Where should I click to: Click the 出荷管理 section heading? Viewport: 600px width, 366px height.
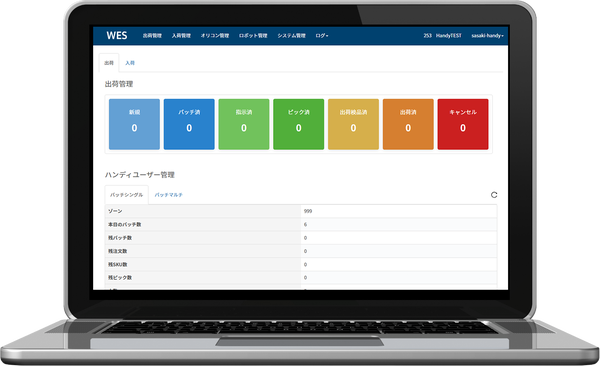pos(119,84)
